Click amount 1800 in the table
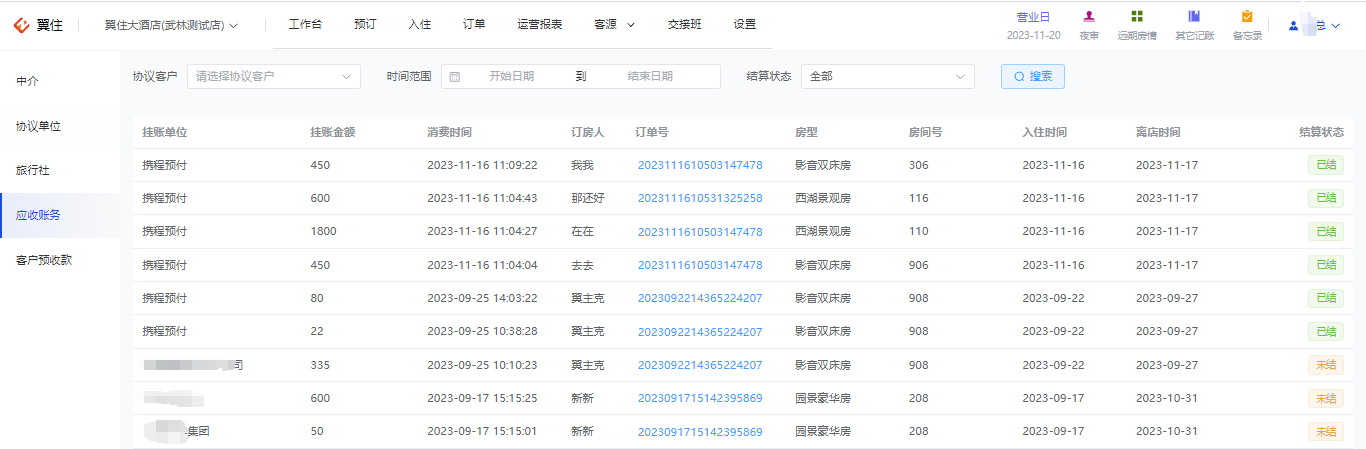The image size is (1366, 449). (323, 232)
